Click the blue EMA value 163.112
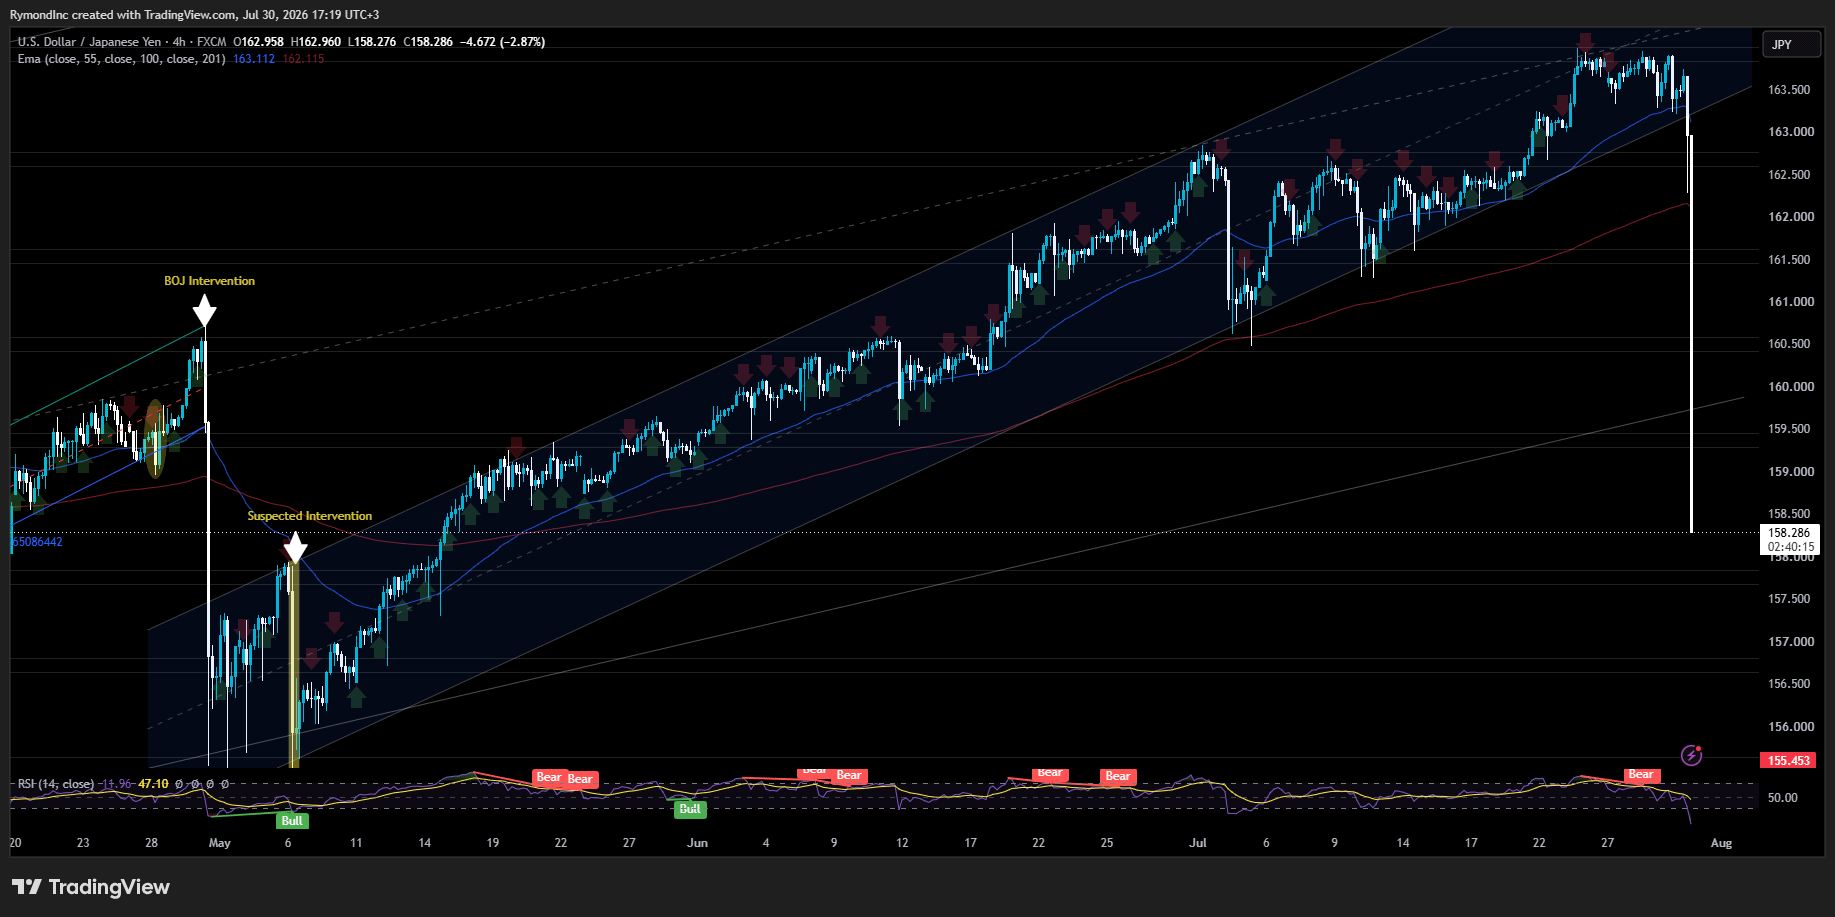Screen dimensions: 1835x917 (x=254, y=59)
